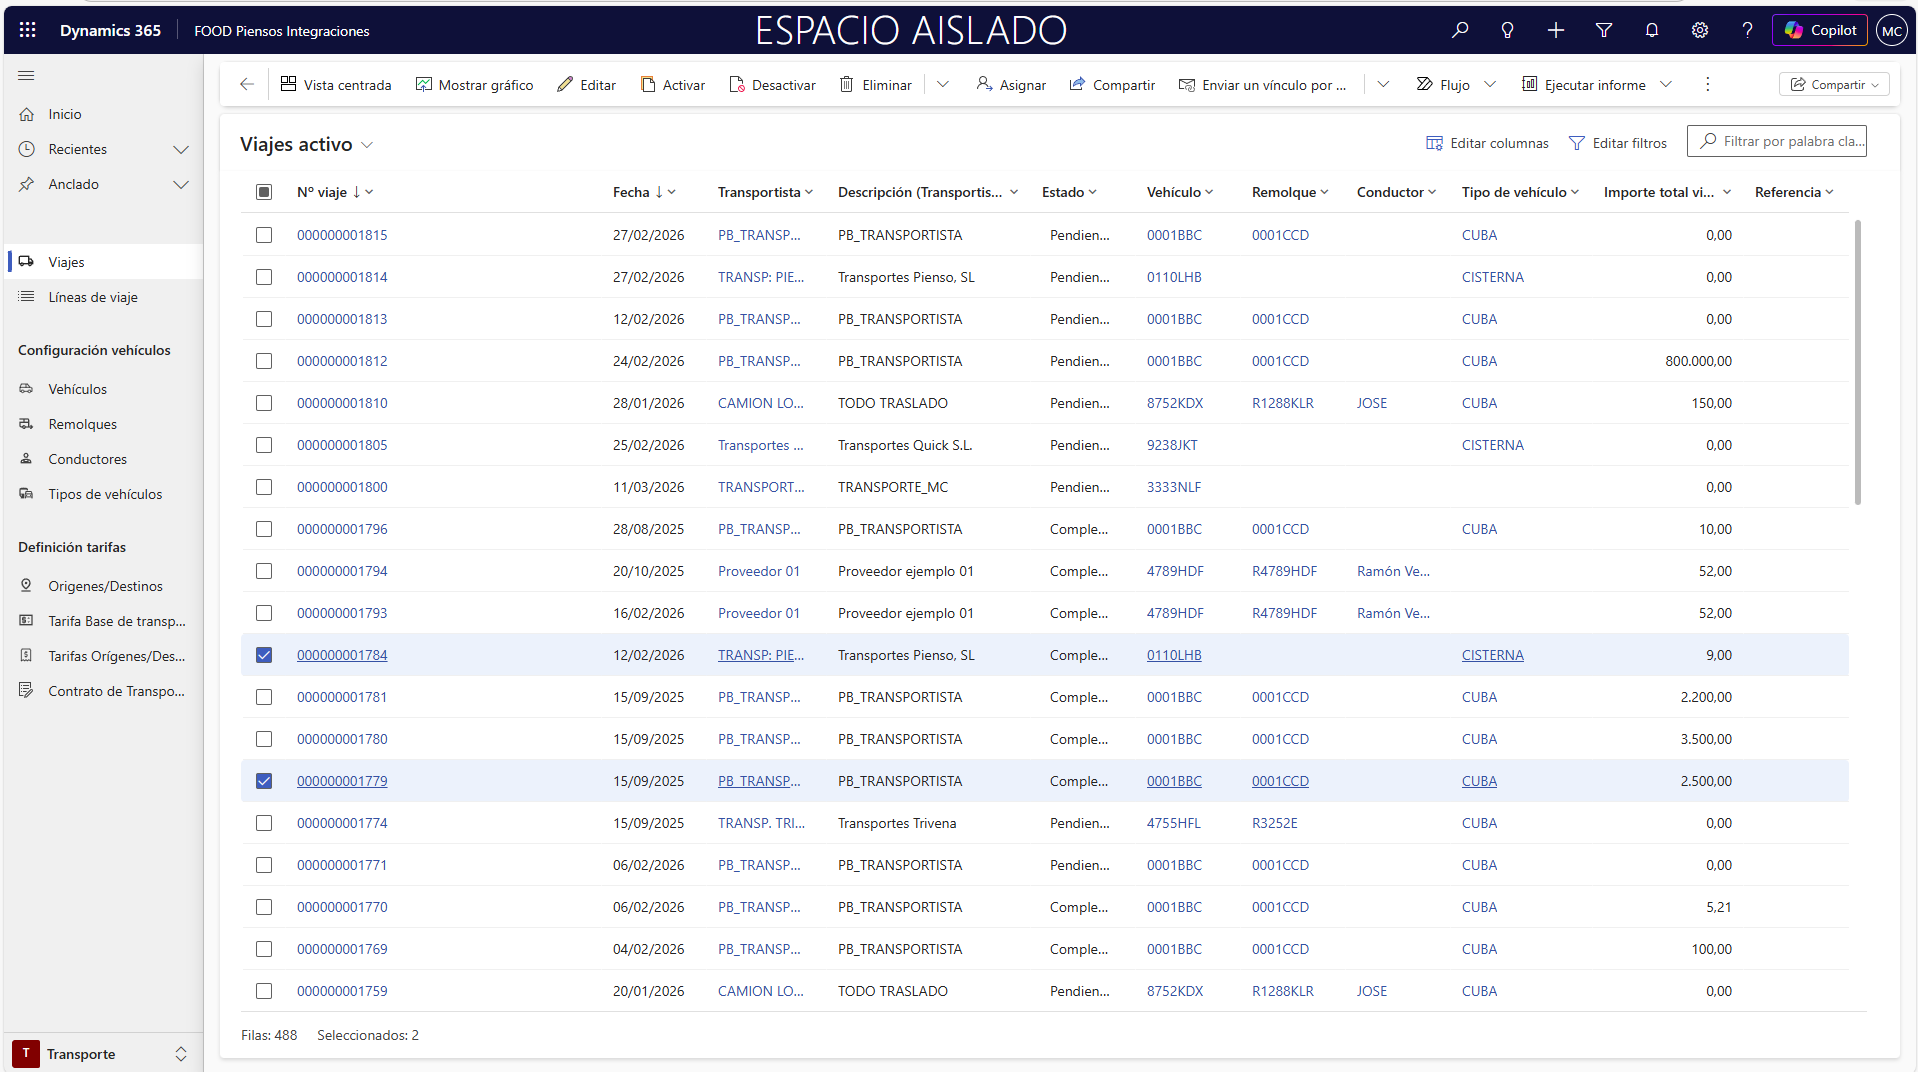Viewport: 1918px width, 1072px height.
Task: Collapse the navigation with hamburger icon
Action: click(26, 76)
